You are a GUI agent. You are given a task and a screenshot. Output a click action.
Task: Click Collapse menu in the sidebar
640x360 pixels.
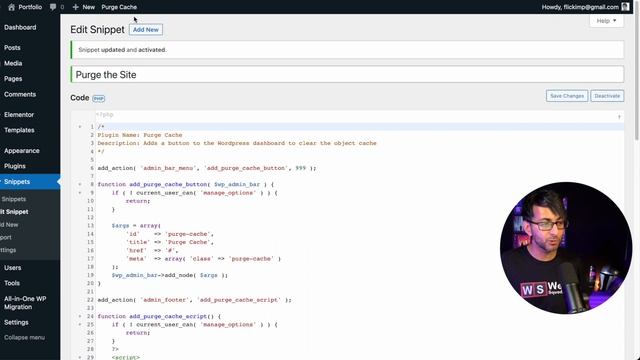click(x=24, y=338)
